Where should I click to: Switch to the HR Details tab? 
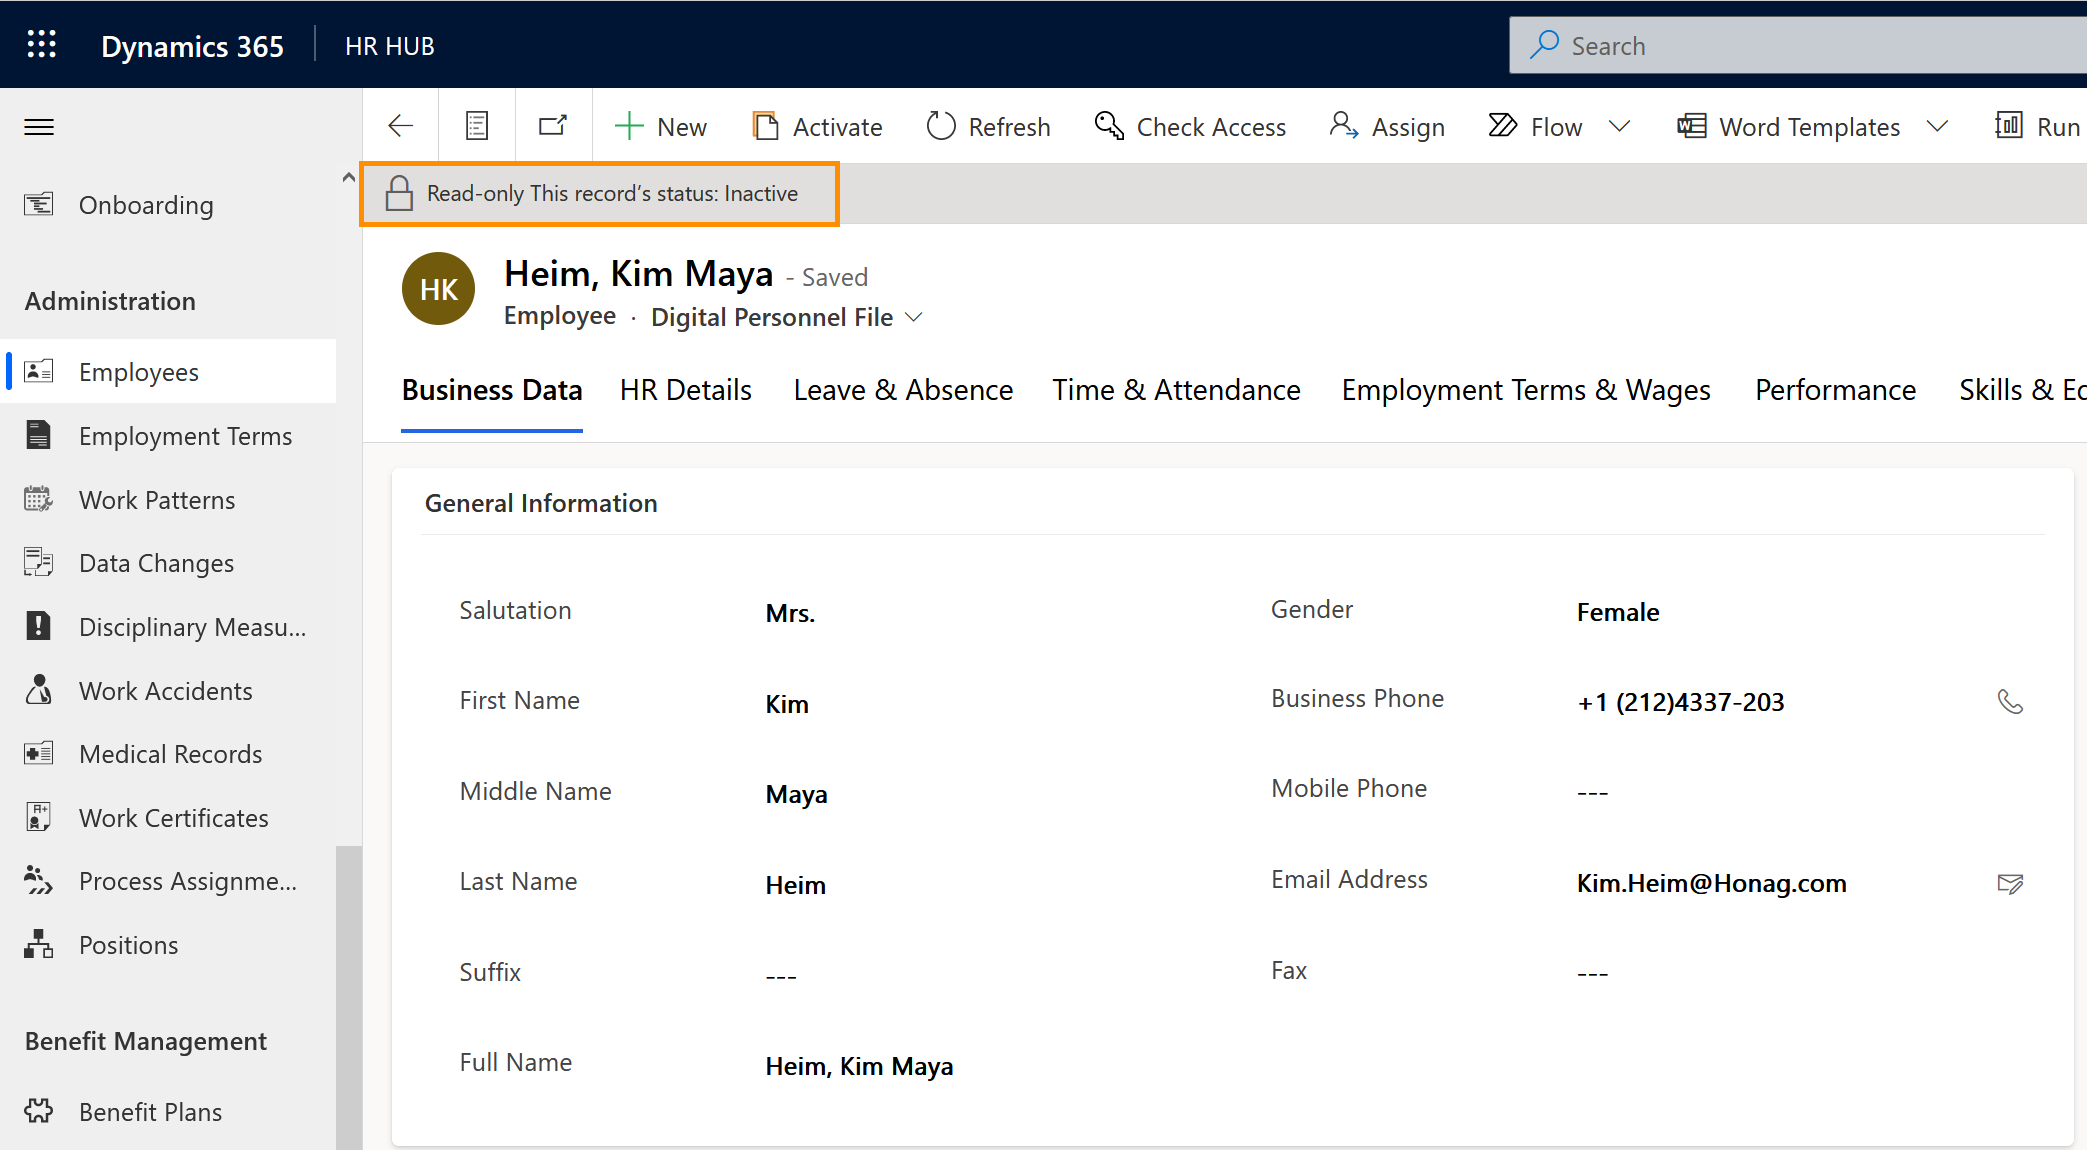tap(685, 390)
